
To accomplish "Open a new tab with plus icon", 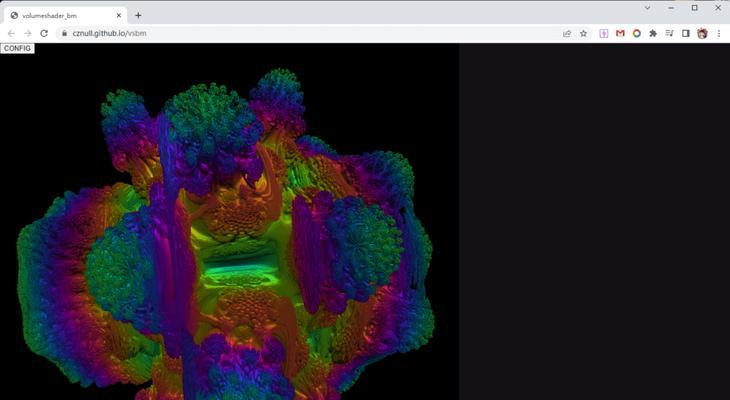I will pyautogui.click(x=138, y=15).
